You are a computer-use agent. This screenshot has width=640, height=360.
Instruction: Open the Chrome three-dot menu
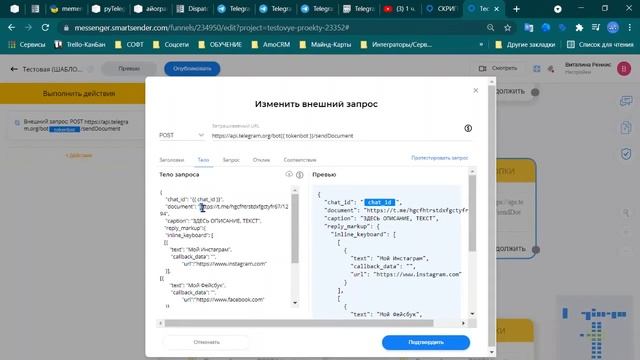pos(630,28)
